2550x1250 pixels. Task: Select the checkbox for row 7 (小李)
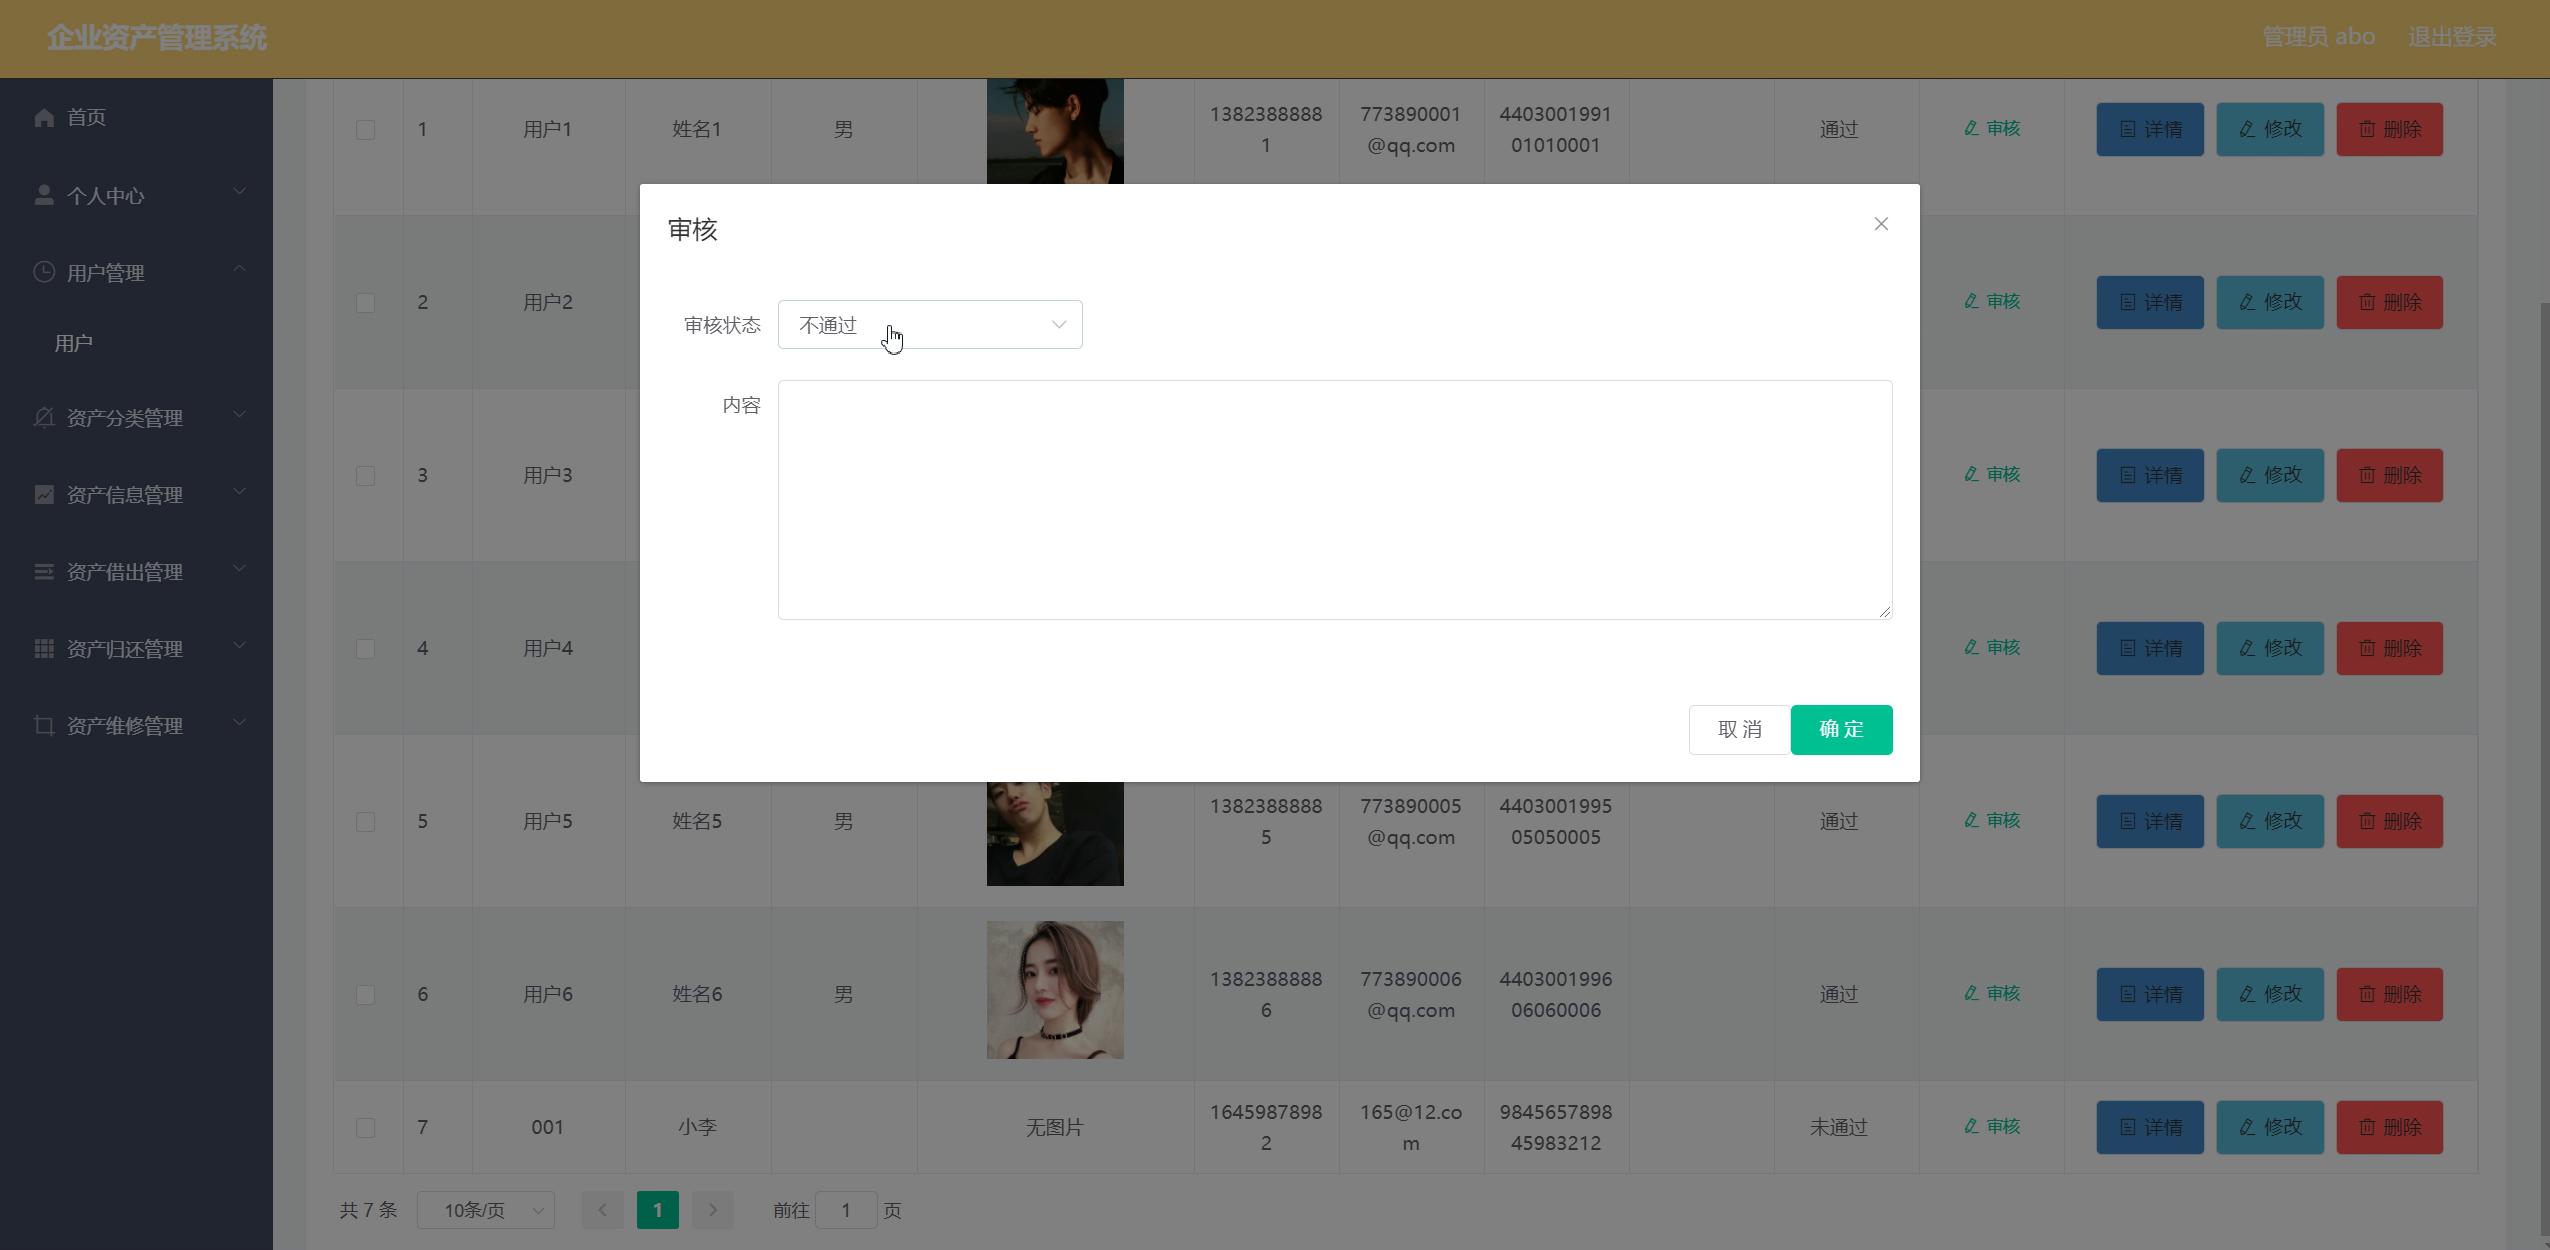[x=366, y=1128]
